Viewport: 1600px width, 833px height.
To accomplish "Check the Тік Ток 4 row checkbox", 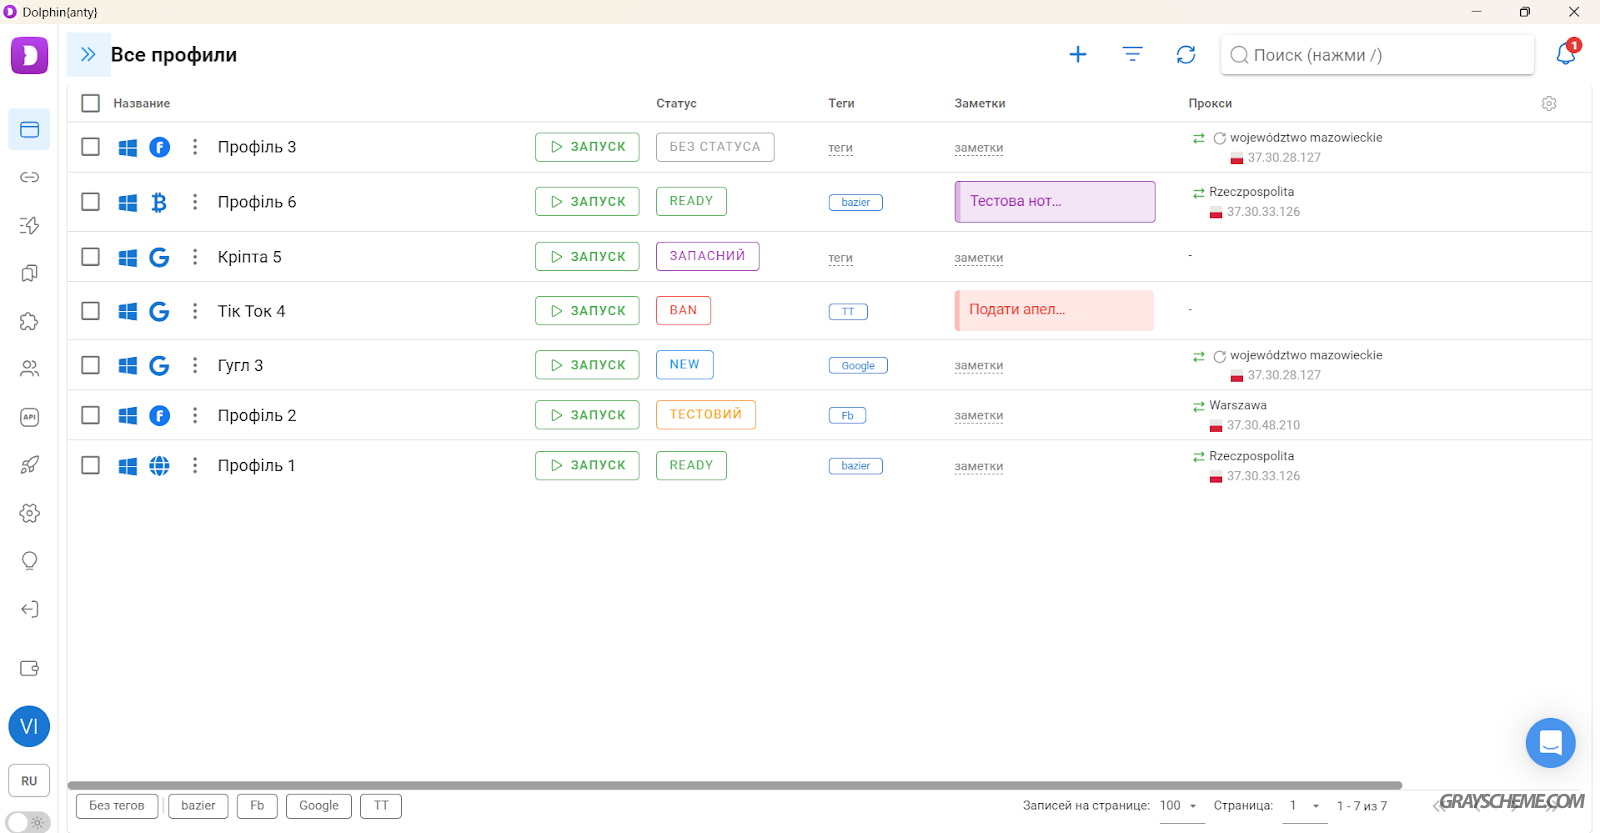I will [90, 311].
